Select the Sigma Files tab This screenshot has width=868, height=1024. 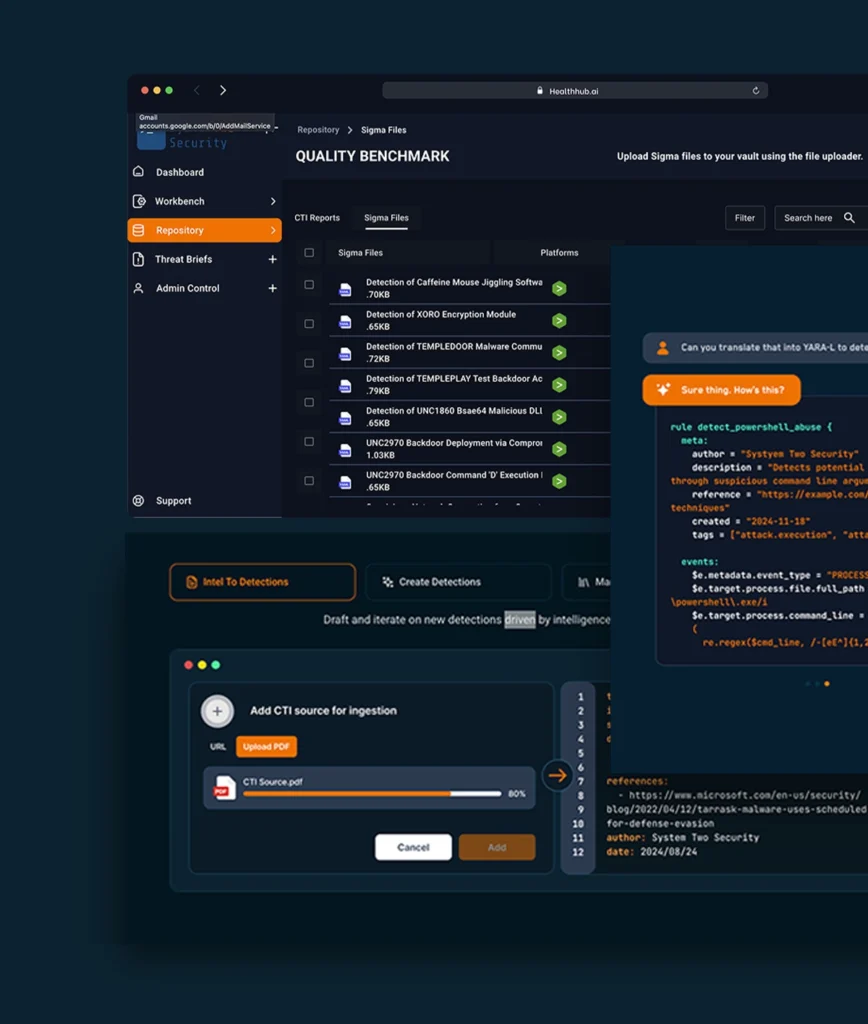point(386,217)
